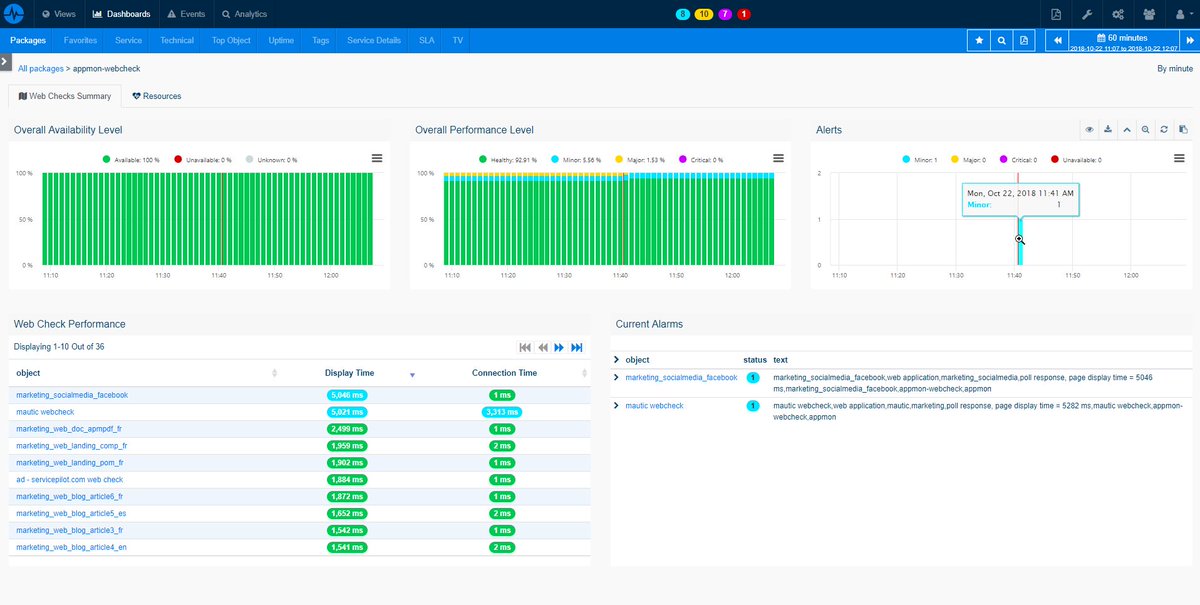Image resolution: width=1200 pixels, height=605 pixels.
Task: Open the mautic webcheck object link
Action: coord(45,411)
